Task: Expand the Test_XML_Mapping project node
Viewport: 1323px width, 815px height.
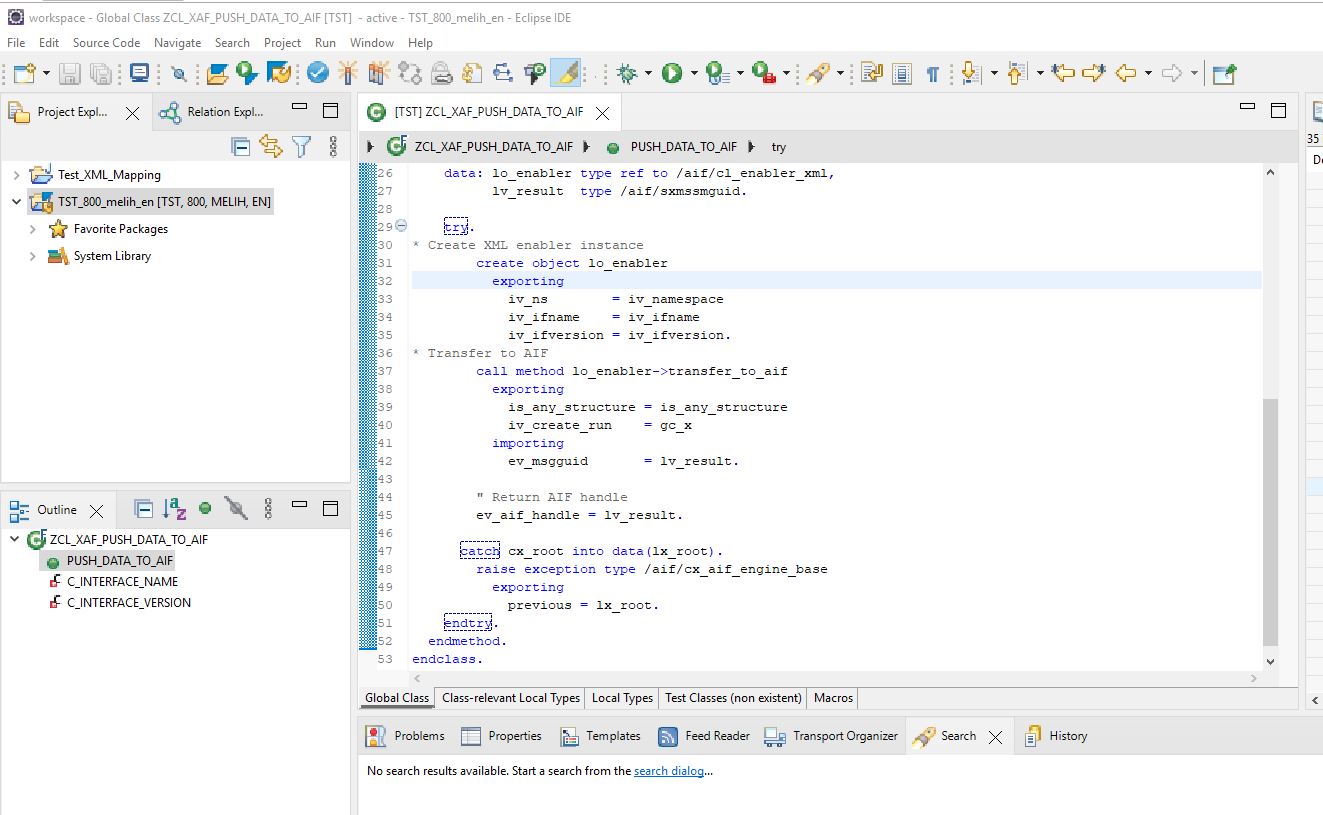Action: (16, 175)
